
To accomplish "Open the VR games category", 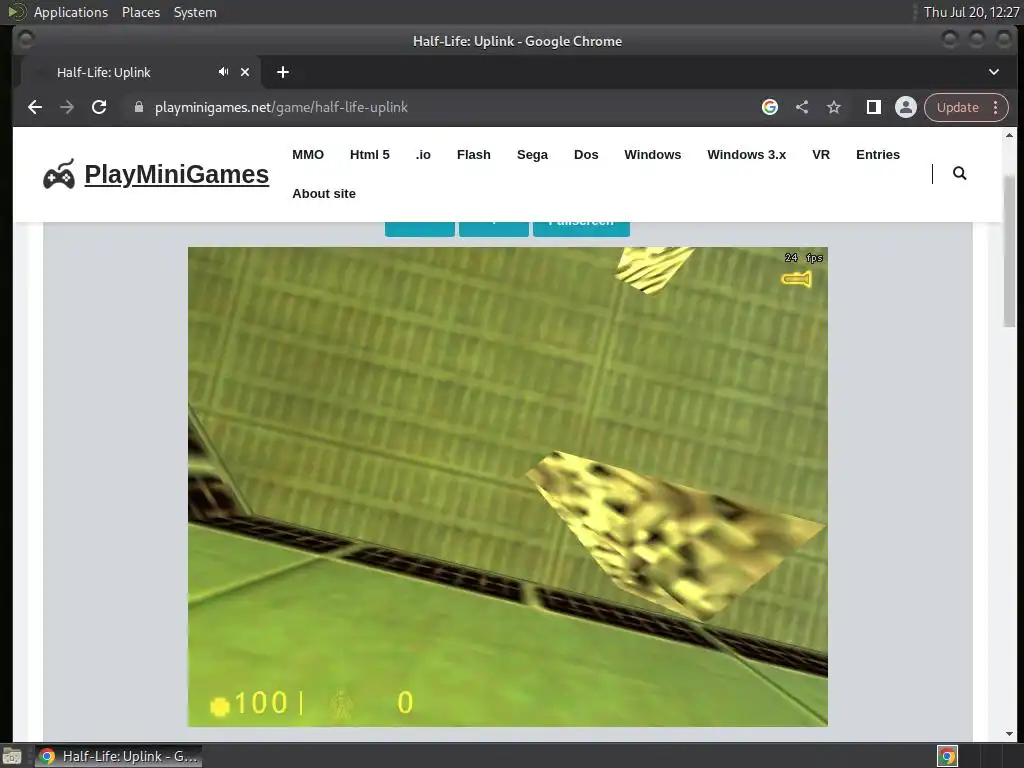I will (x=821, y=155).
